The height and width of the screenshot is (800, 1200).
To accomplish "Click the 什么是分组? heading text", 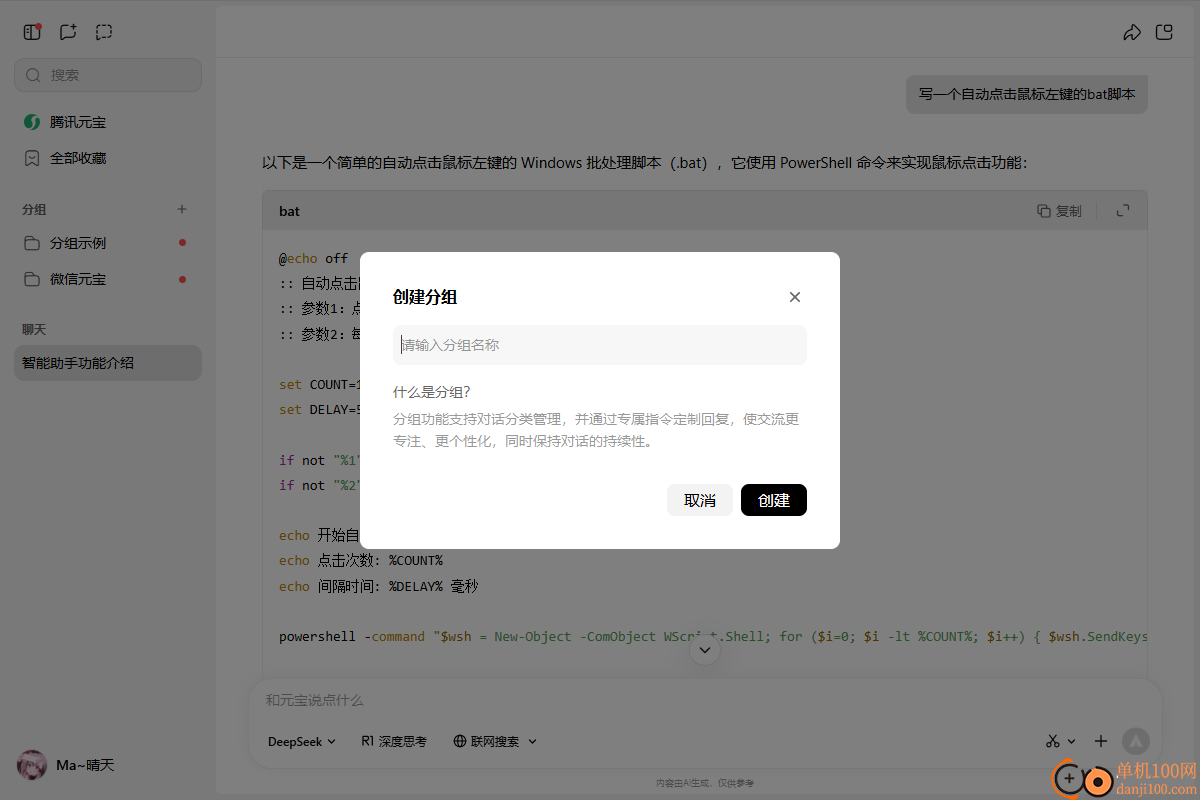I will pyautogui.click(x=431, y=392).
